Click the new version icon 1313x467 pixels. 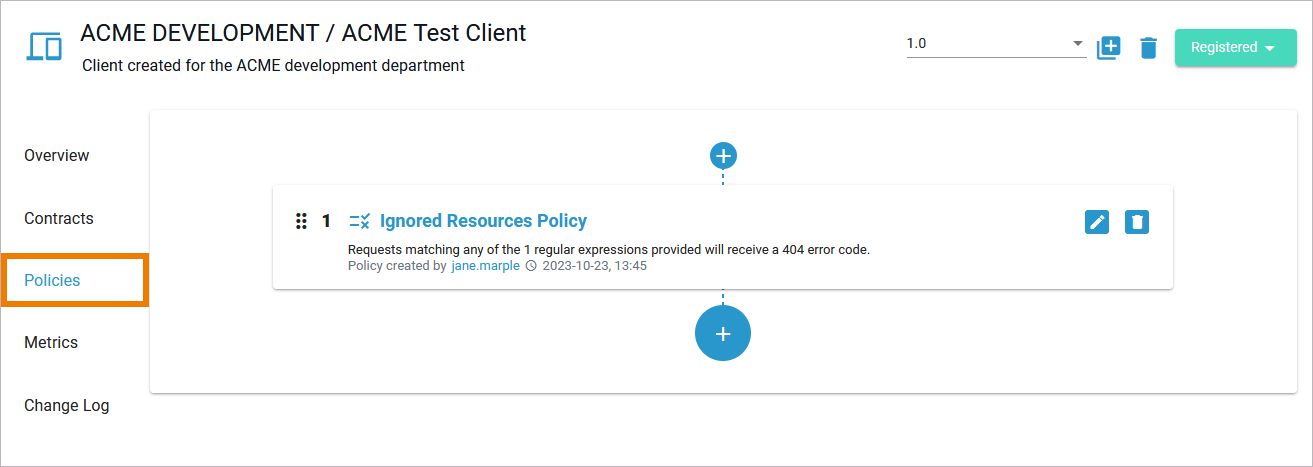(x=1109, y=47)
